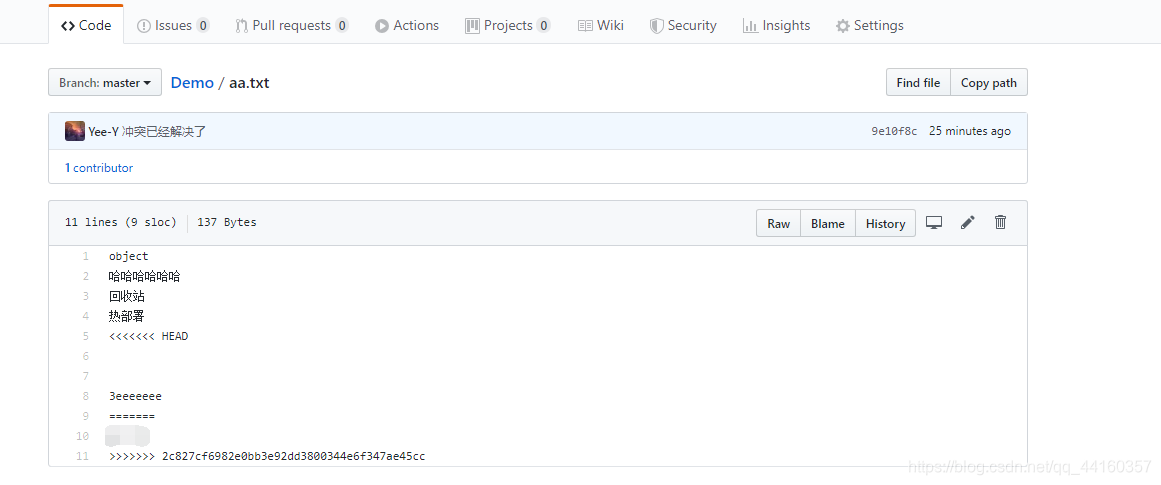The image size is (1161, 485).
Task: Click the '11 lines (9 sloc)' text
Action: pos(121,222)
